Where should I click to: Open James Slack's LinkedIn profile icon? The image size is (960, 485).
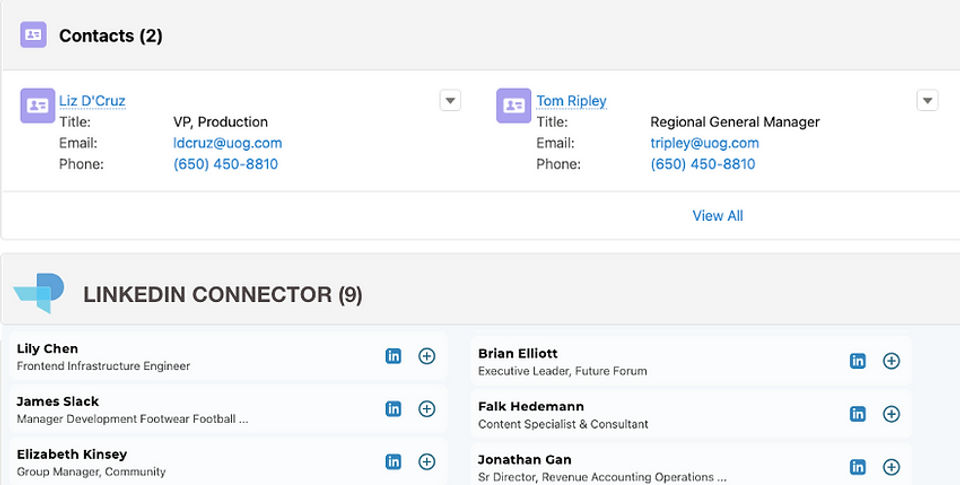pos(393,409)
